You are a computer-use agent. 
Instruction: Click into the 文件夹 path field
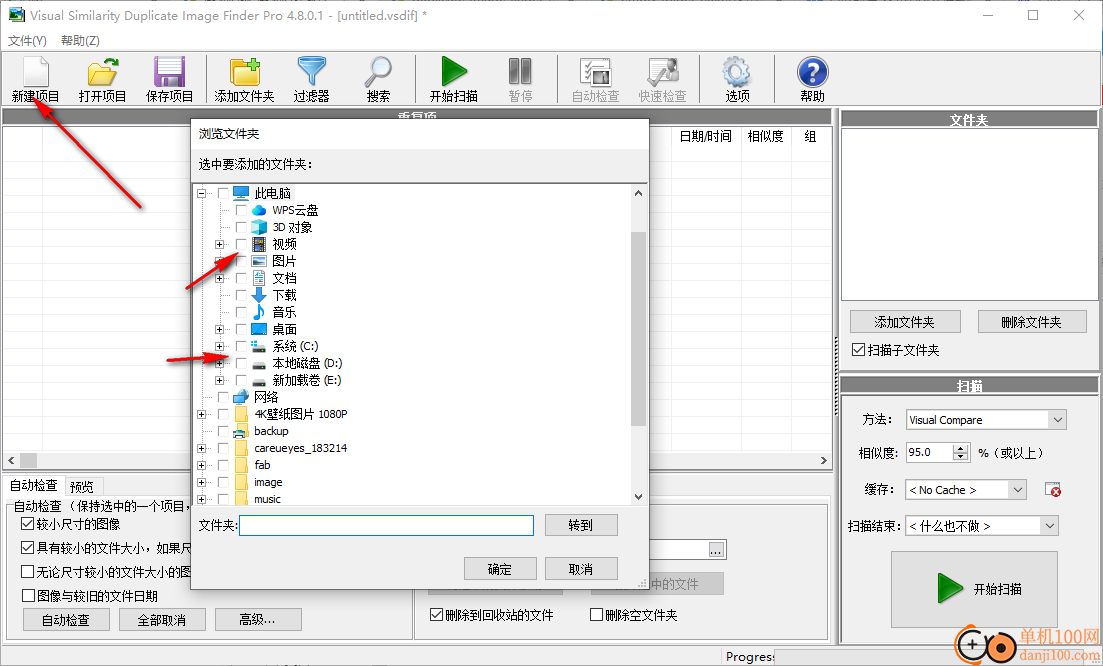386,525
